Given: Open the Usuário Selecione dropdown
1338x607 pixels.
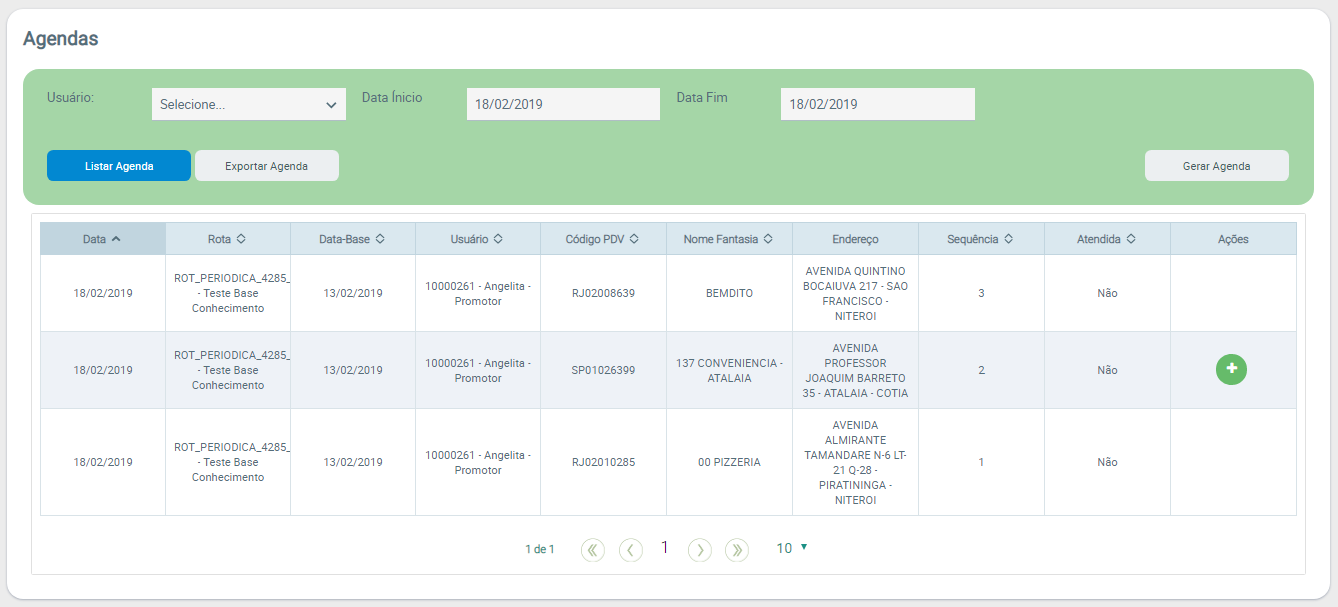Looking at the screenshot, I should point(248,105).
